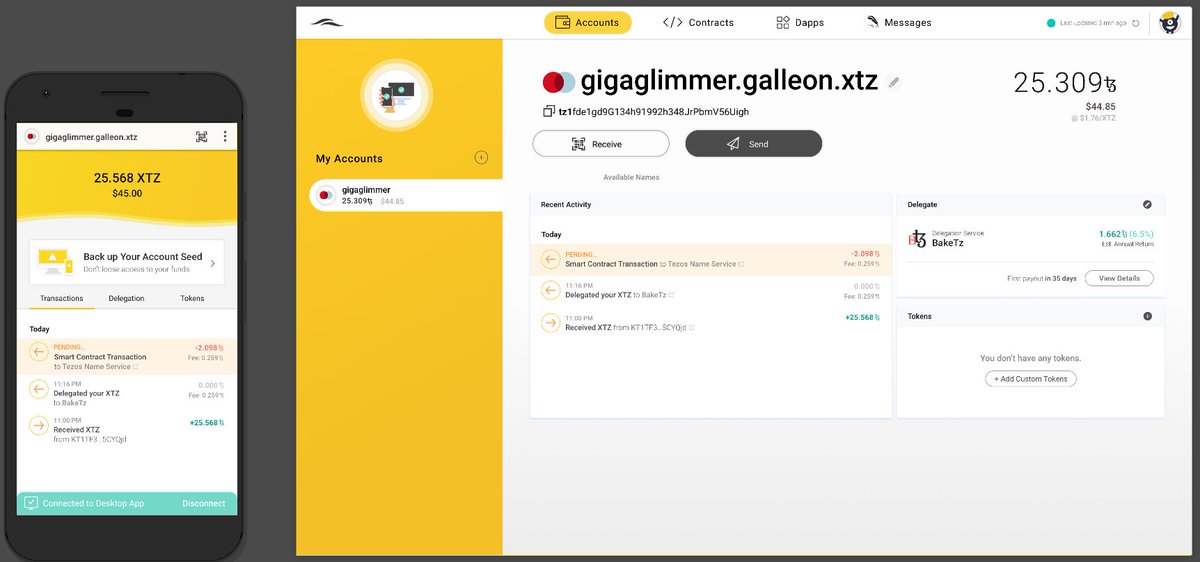This screenshot has height=562, width=1200.
Task: Open the Dapps tab
Action: [x=800, y=22]
